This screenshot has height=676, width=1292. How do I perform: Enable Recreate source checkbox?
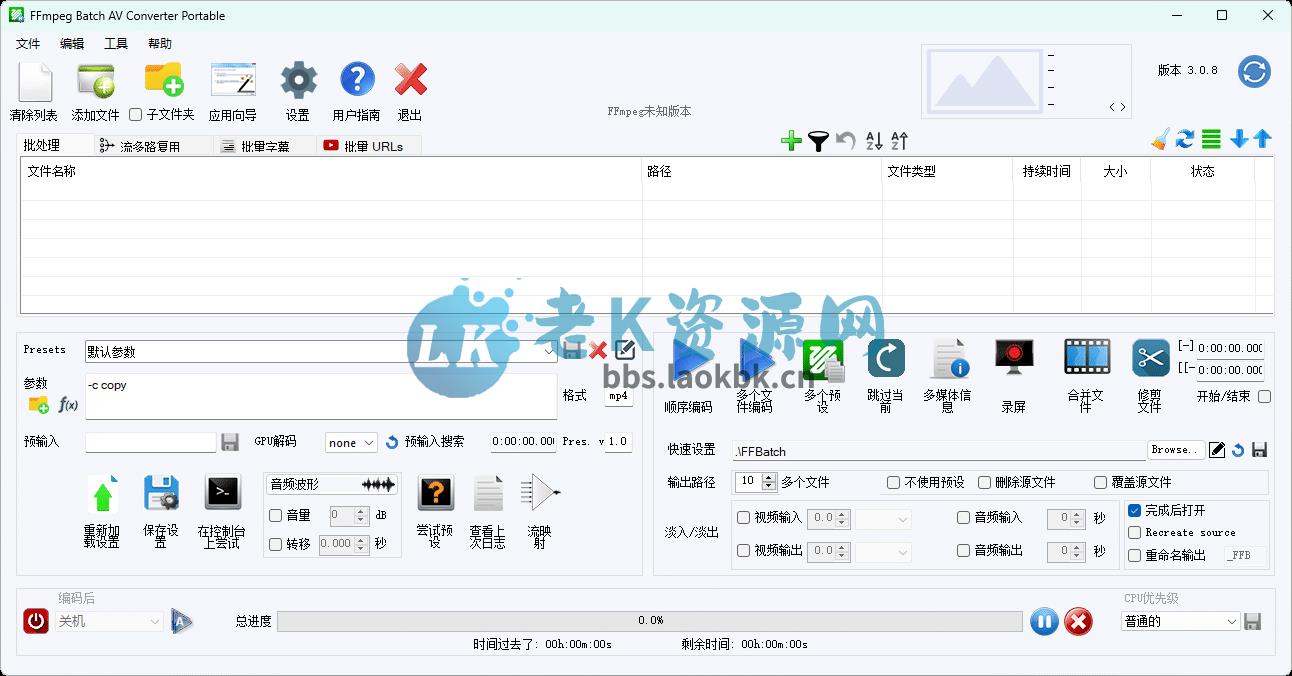(1135, 533)
